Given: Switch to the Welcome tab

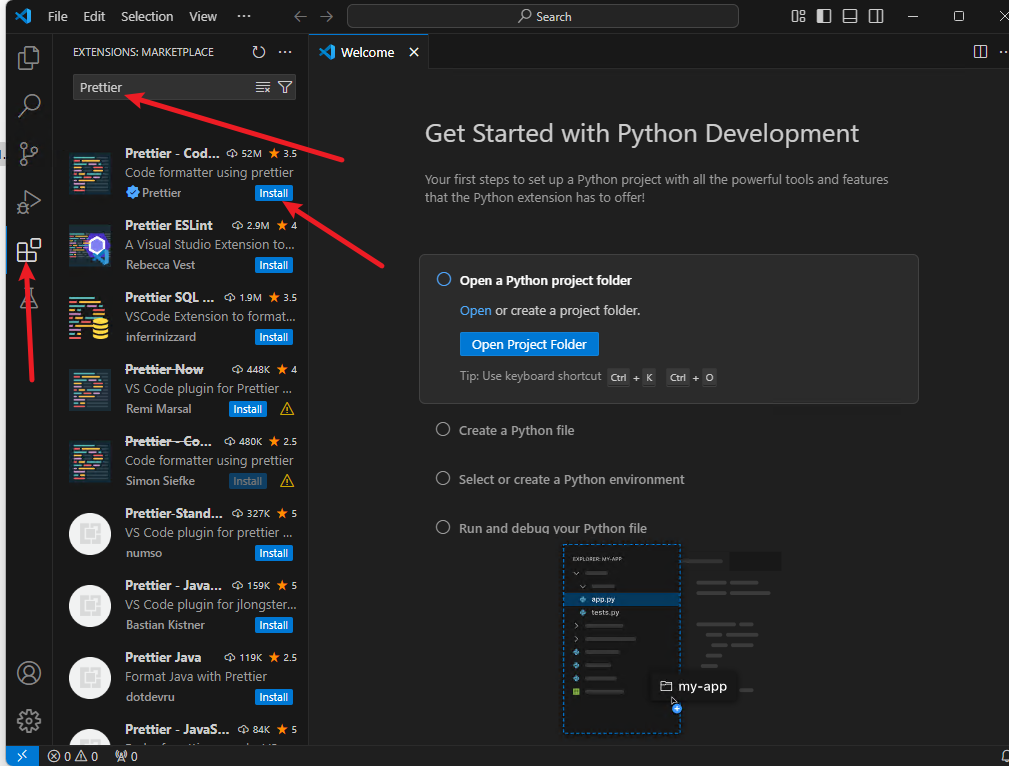Looking at the screenshot, I should [x=367, y=52].
